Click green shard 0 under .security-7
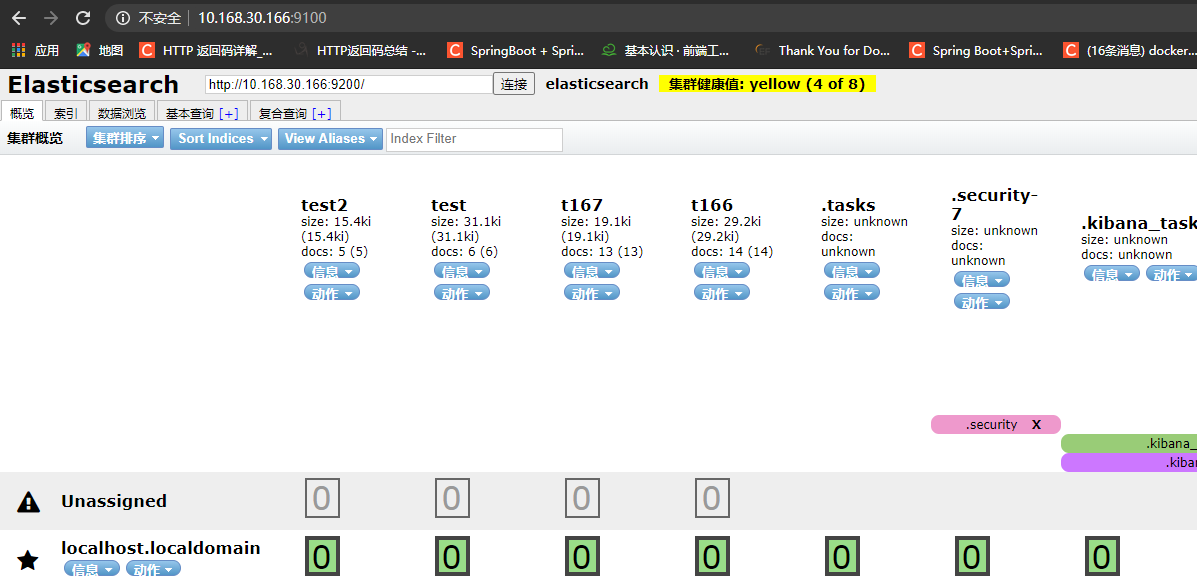This screenshot has height=585, width=1197. tap(972, 556)
